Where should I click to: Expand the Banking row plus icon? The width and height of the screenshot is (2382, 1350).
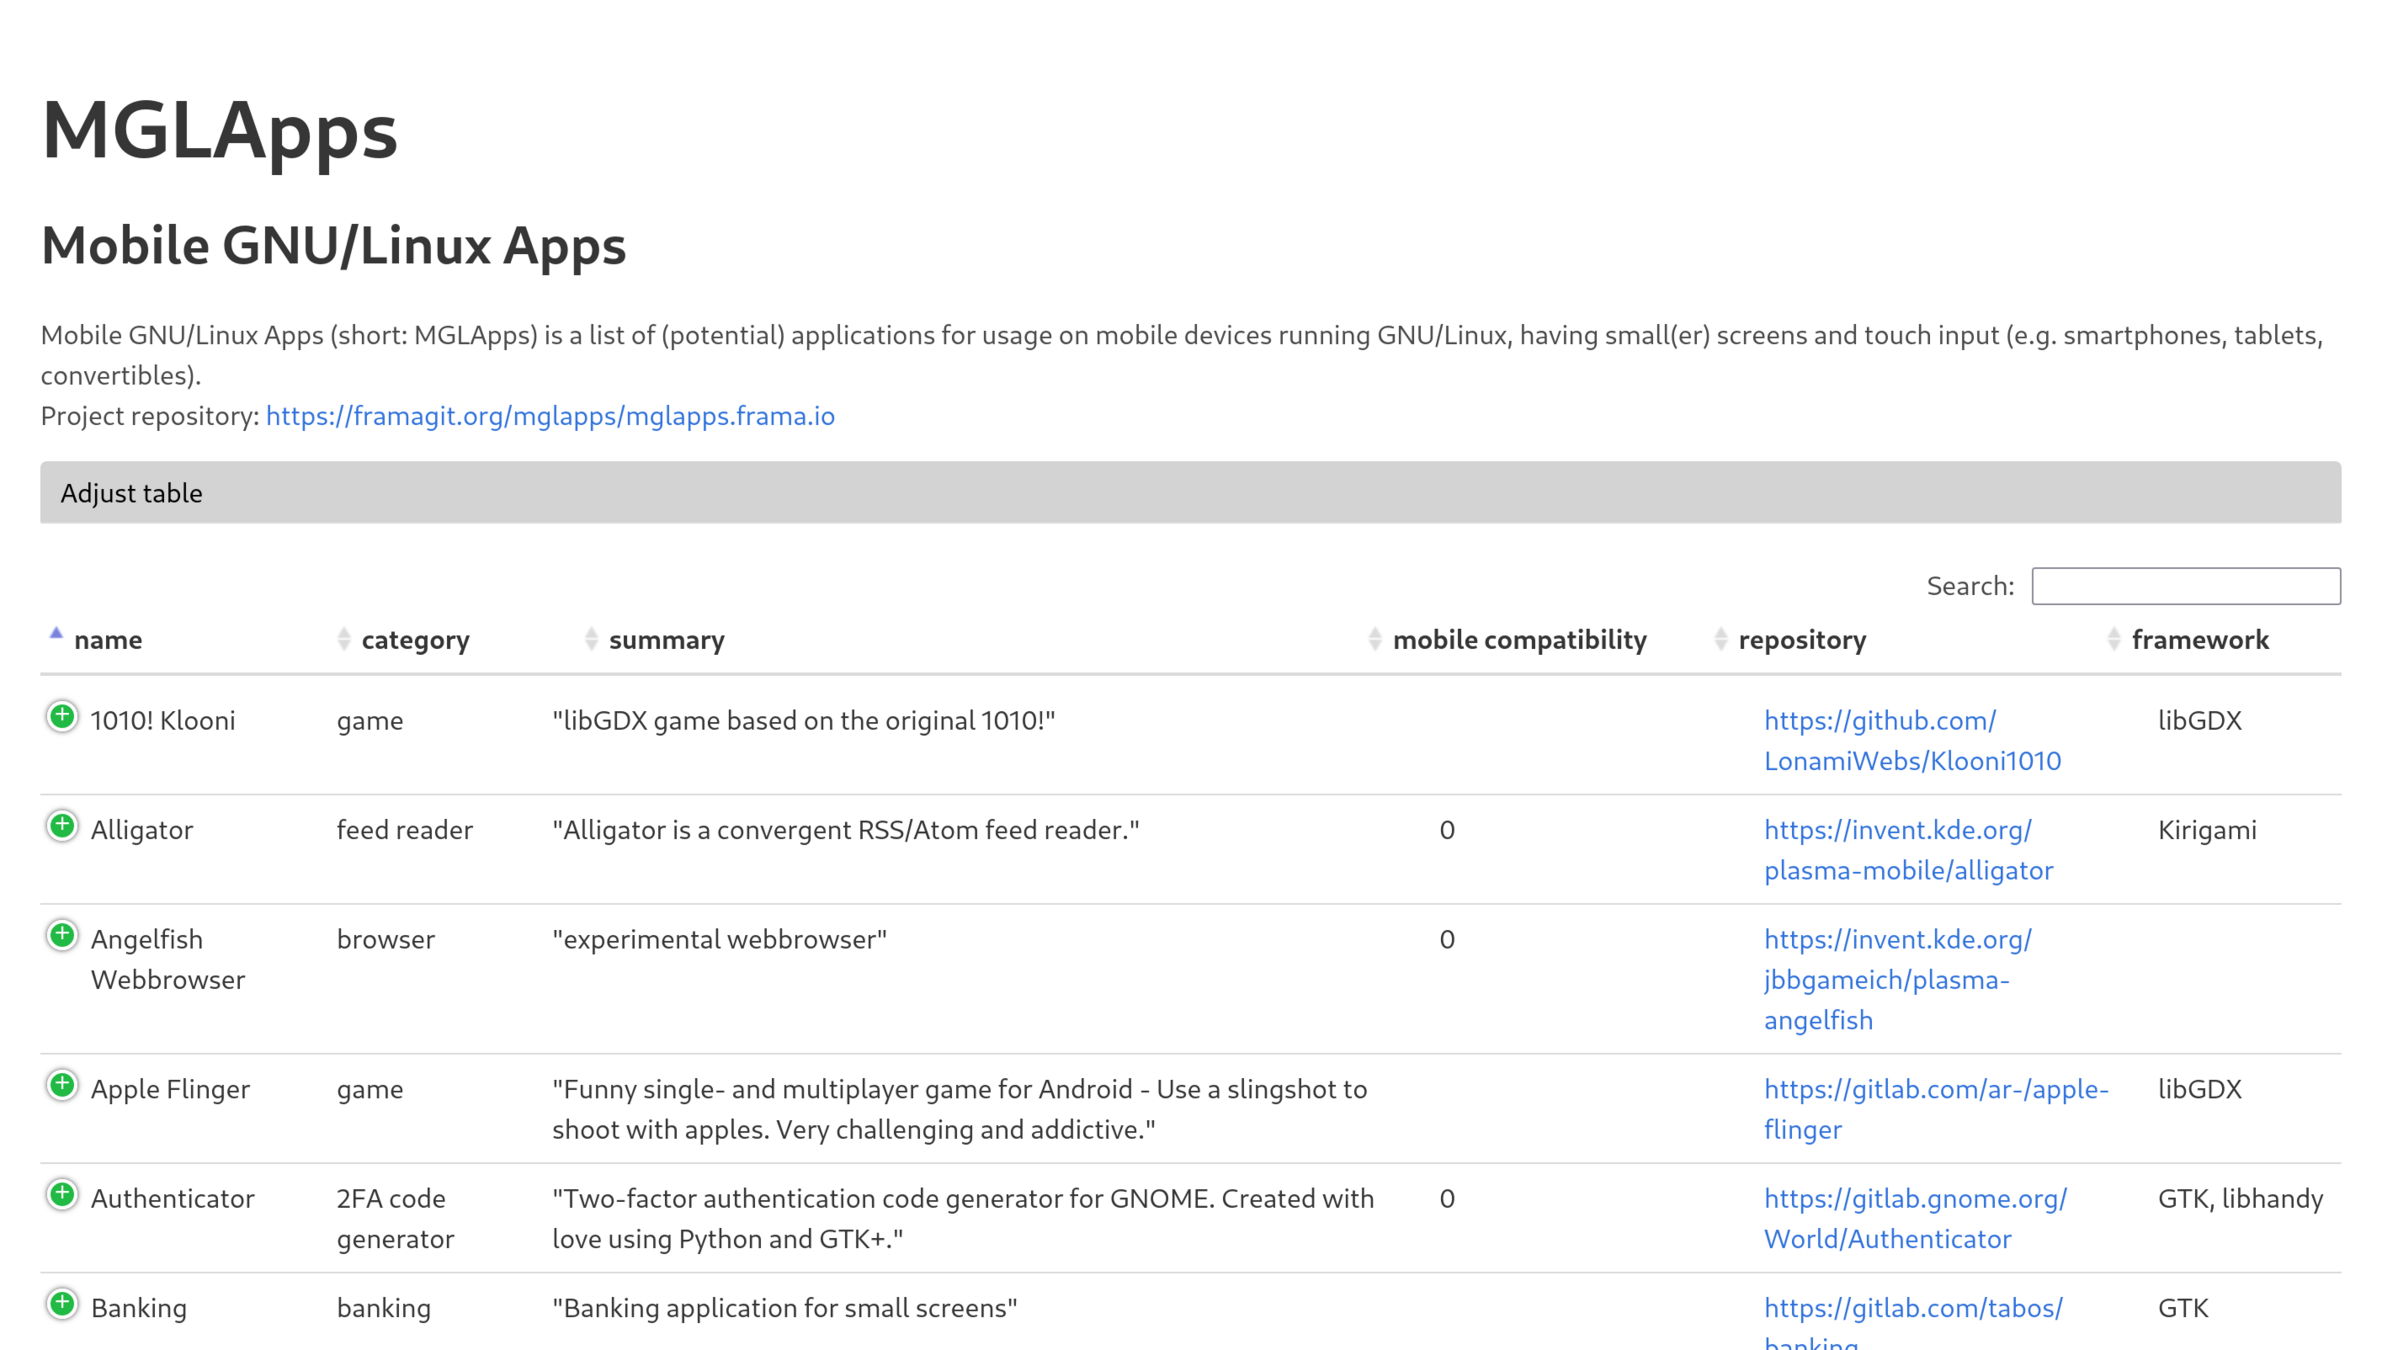coord(62,1304)
